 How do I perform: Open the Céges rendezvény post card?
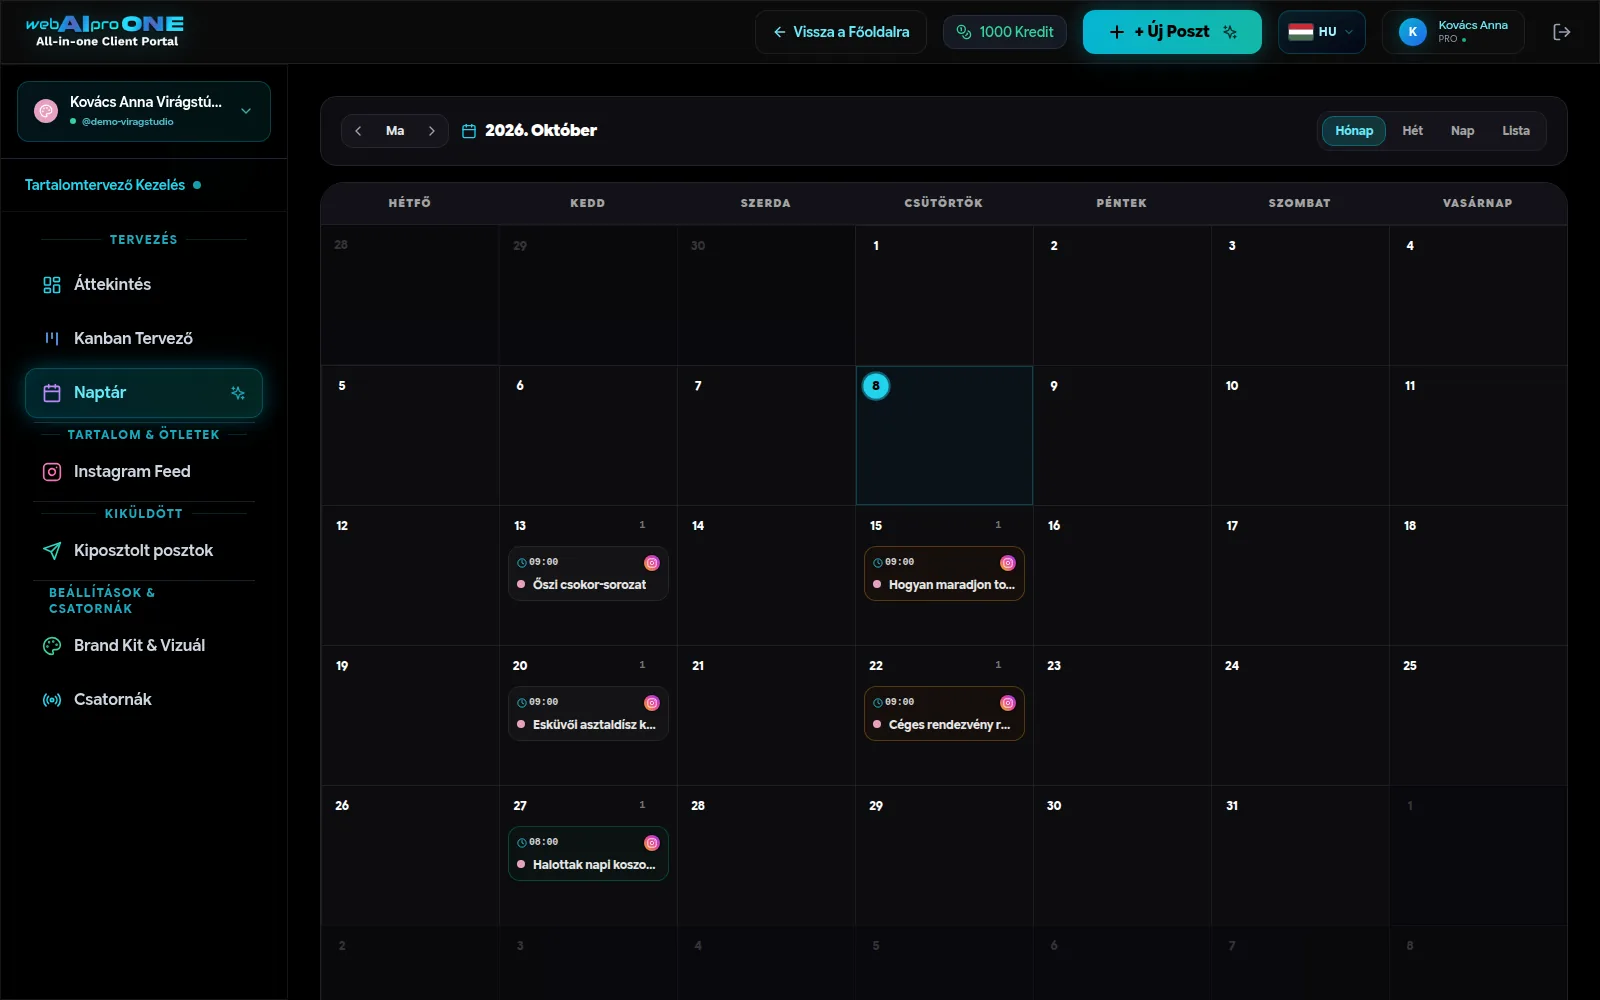point(944,714)
